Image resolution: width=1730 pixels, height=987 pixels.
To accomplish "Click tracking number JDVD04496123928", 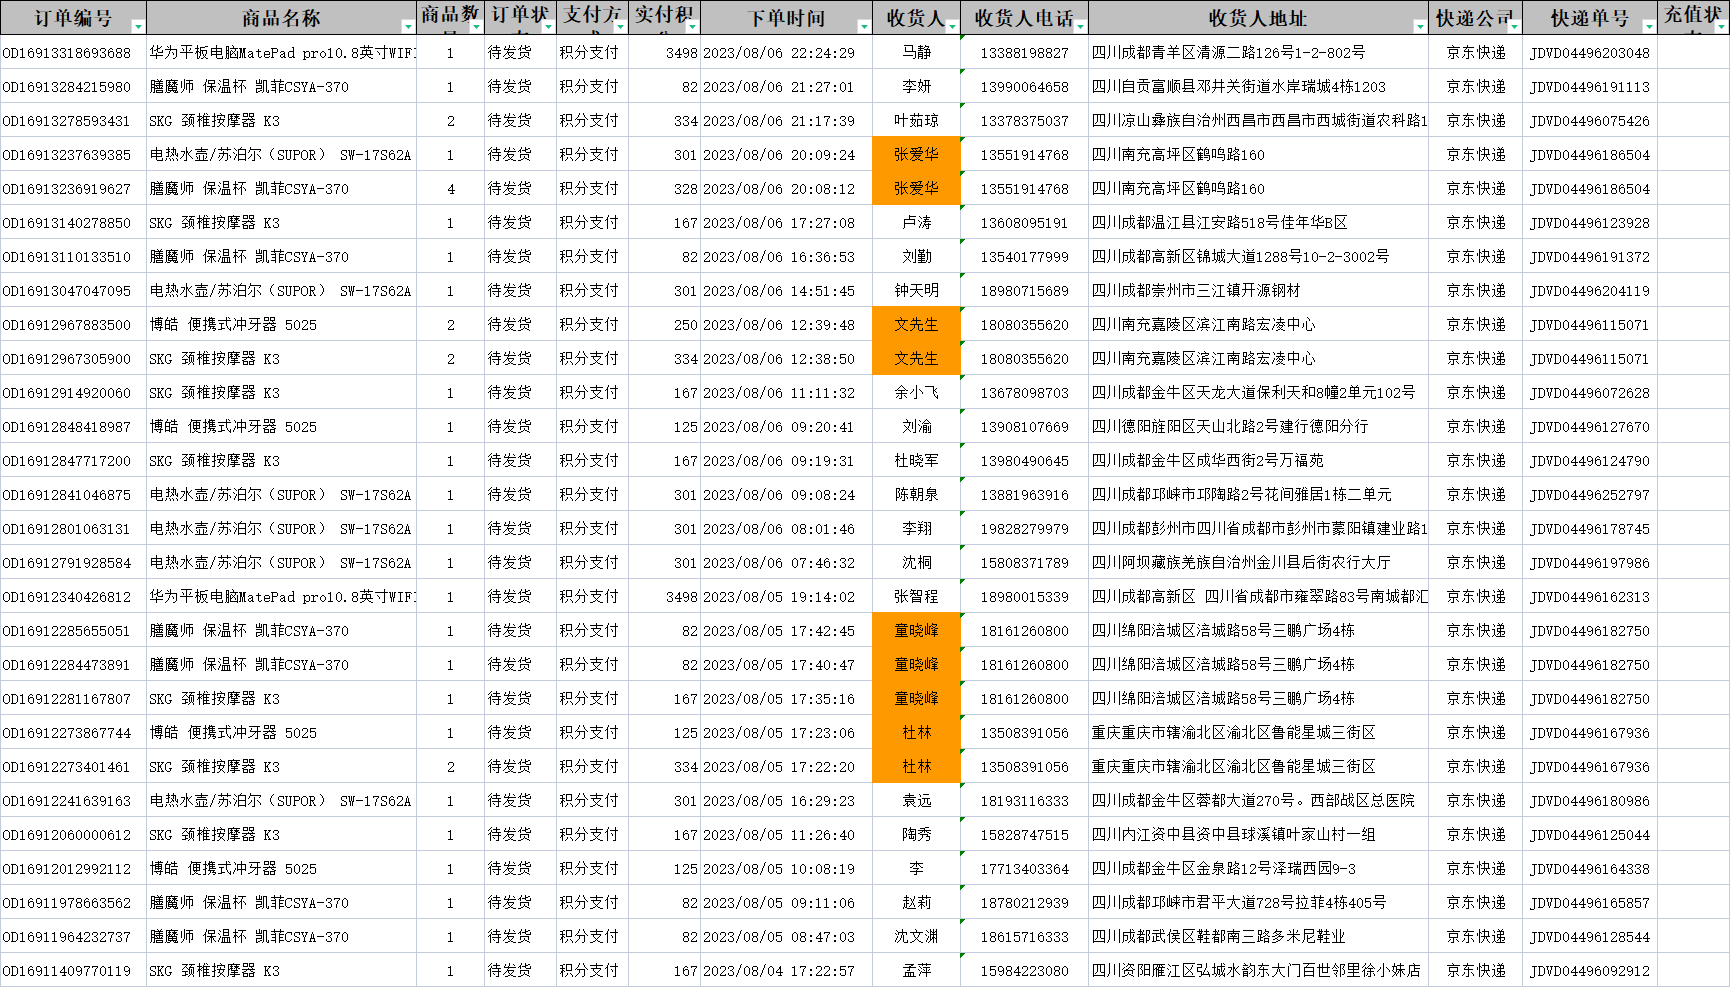I will pyautogui.click(x=1590, y=223).
